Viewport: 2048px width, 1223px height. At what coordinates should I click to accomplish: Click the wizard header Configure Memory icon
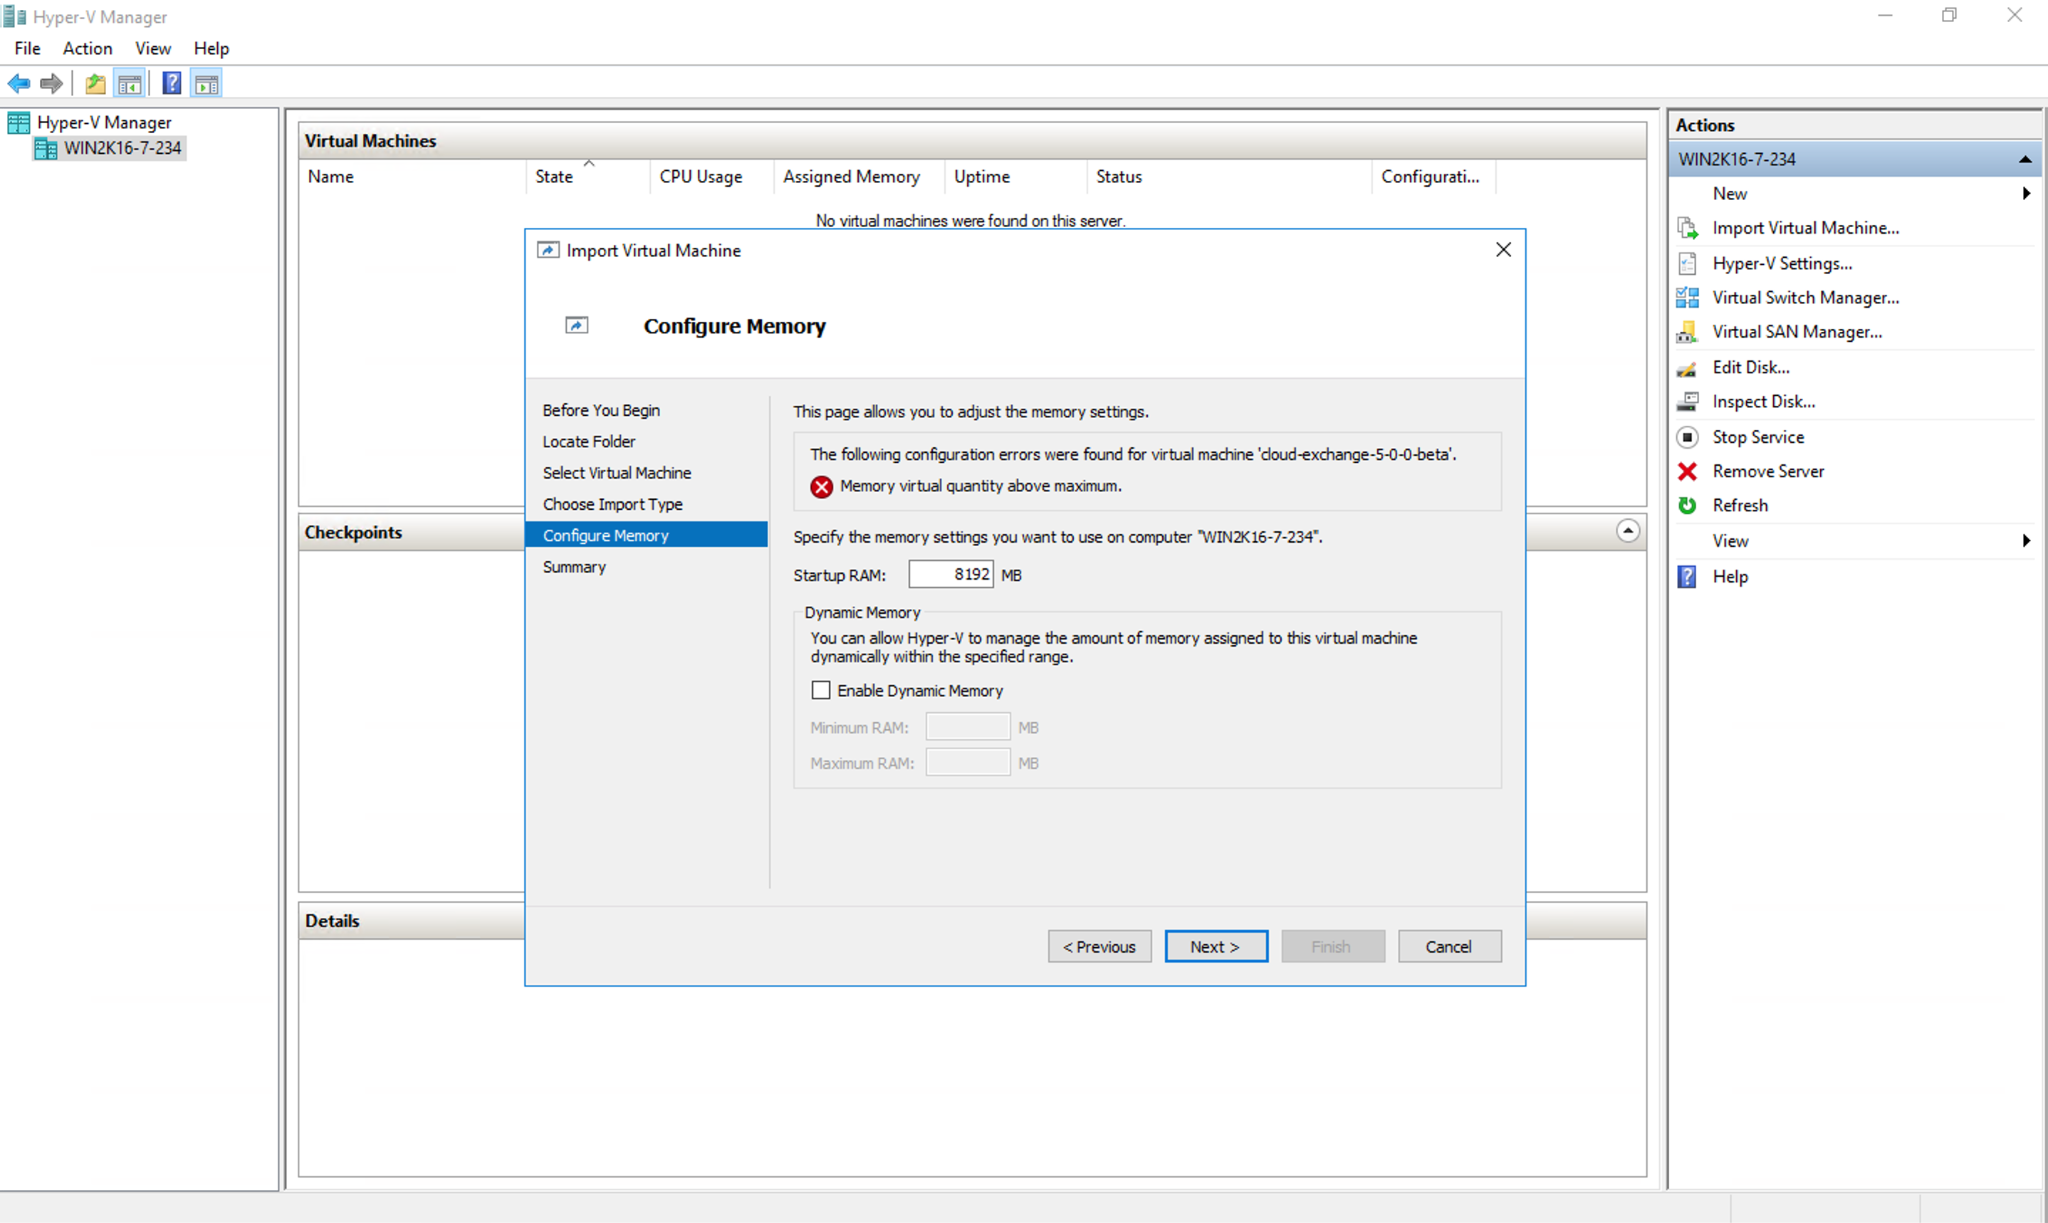point(577,325)
